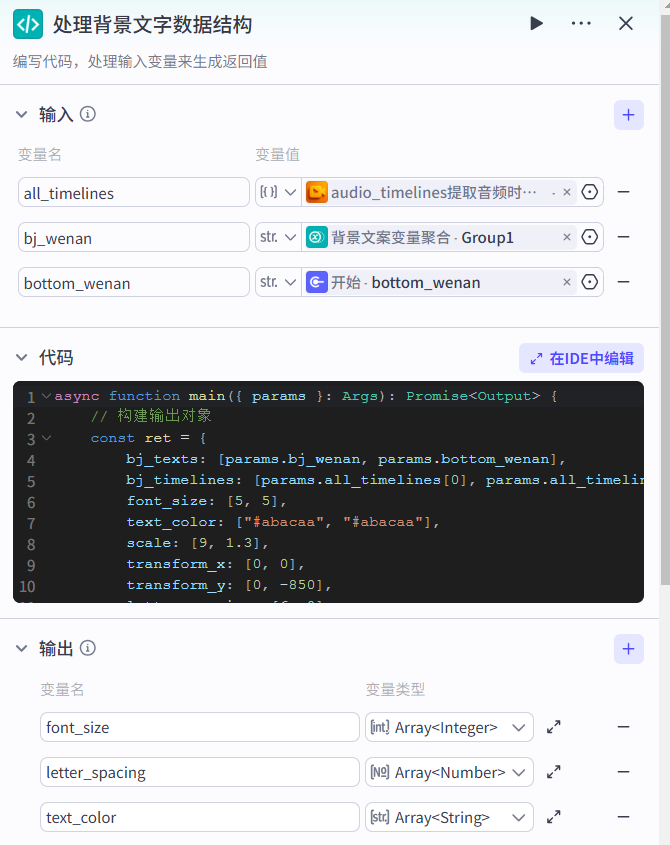The image size is (670, 845).
Task: Fold the ret object at line 3
Action: click(47, 438)
